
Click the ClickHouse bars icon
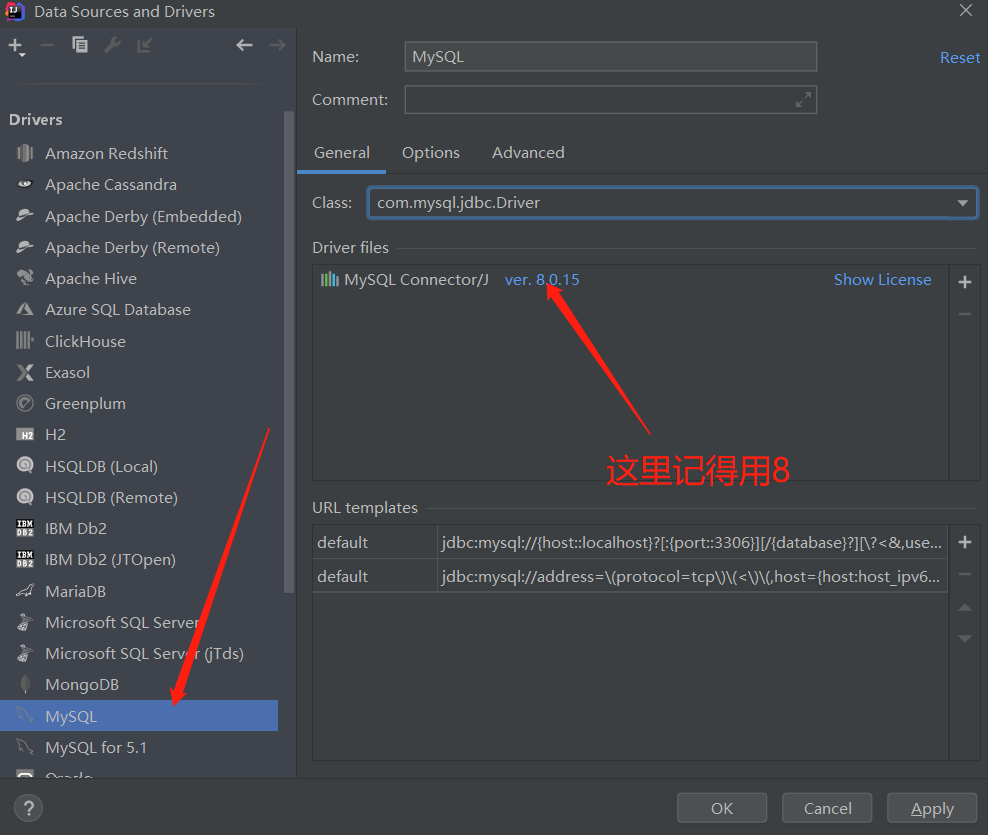(25, 341)
